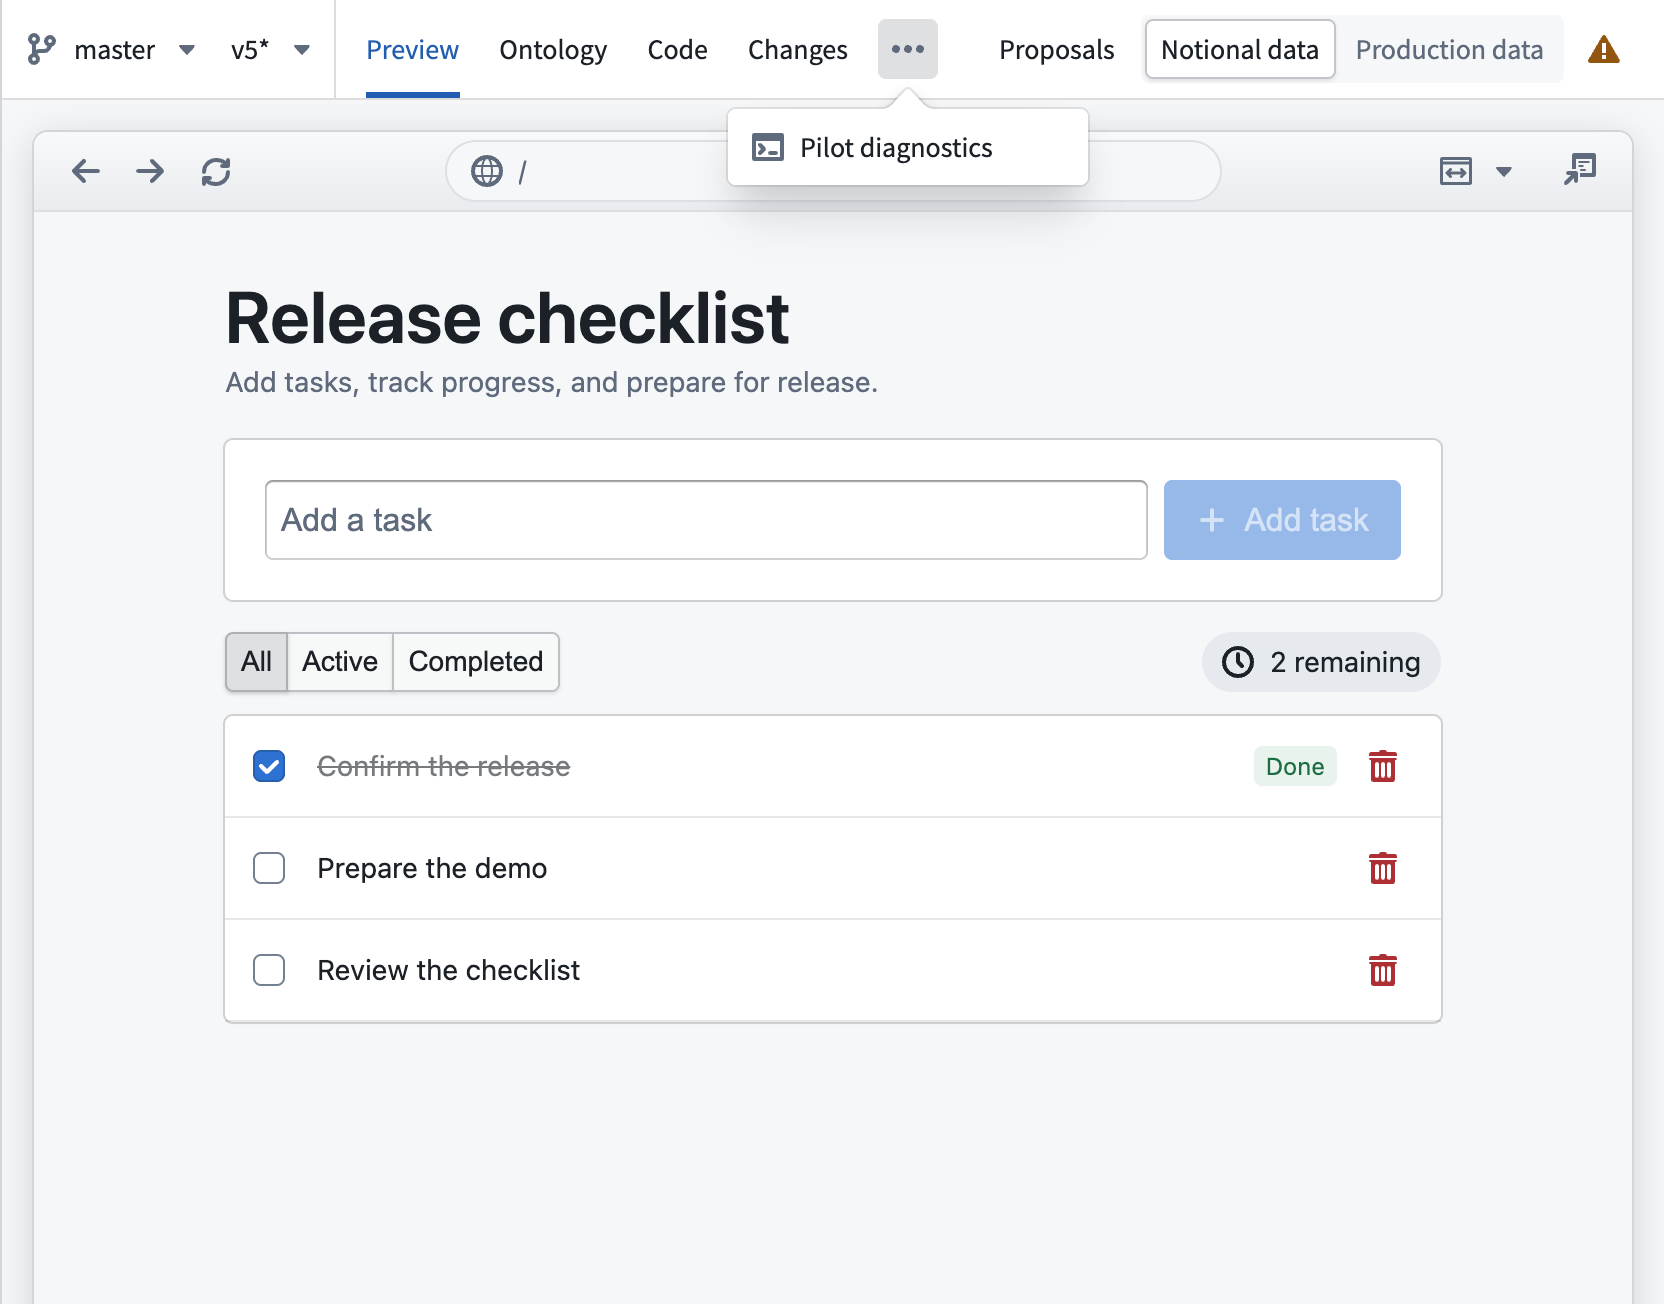1664x1304 pixels.
Task: Expand the preview size dropdown arrow
Action: (x=1504, y=172)
